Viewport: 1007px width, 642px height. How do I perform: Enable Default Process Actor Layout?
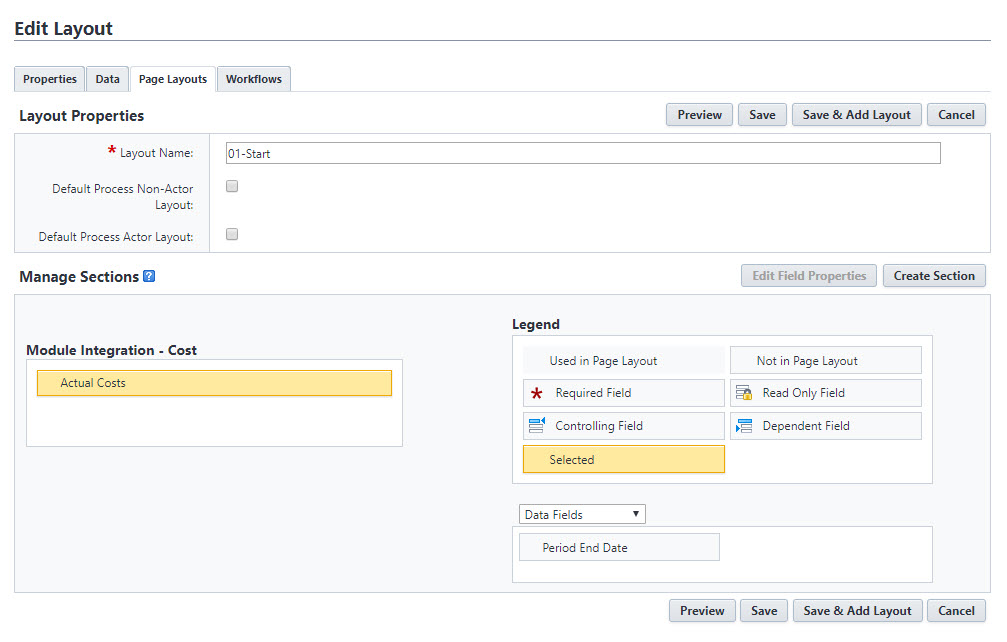click(x=231, y=234)
